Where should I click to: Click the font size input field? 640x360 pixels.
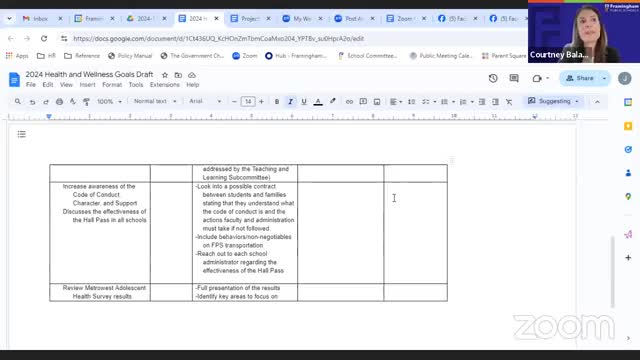248,102
